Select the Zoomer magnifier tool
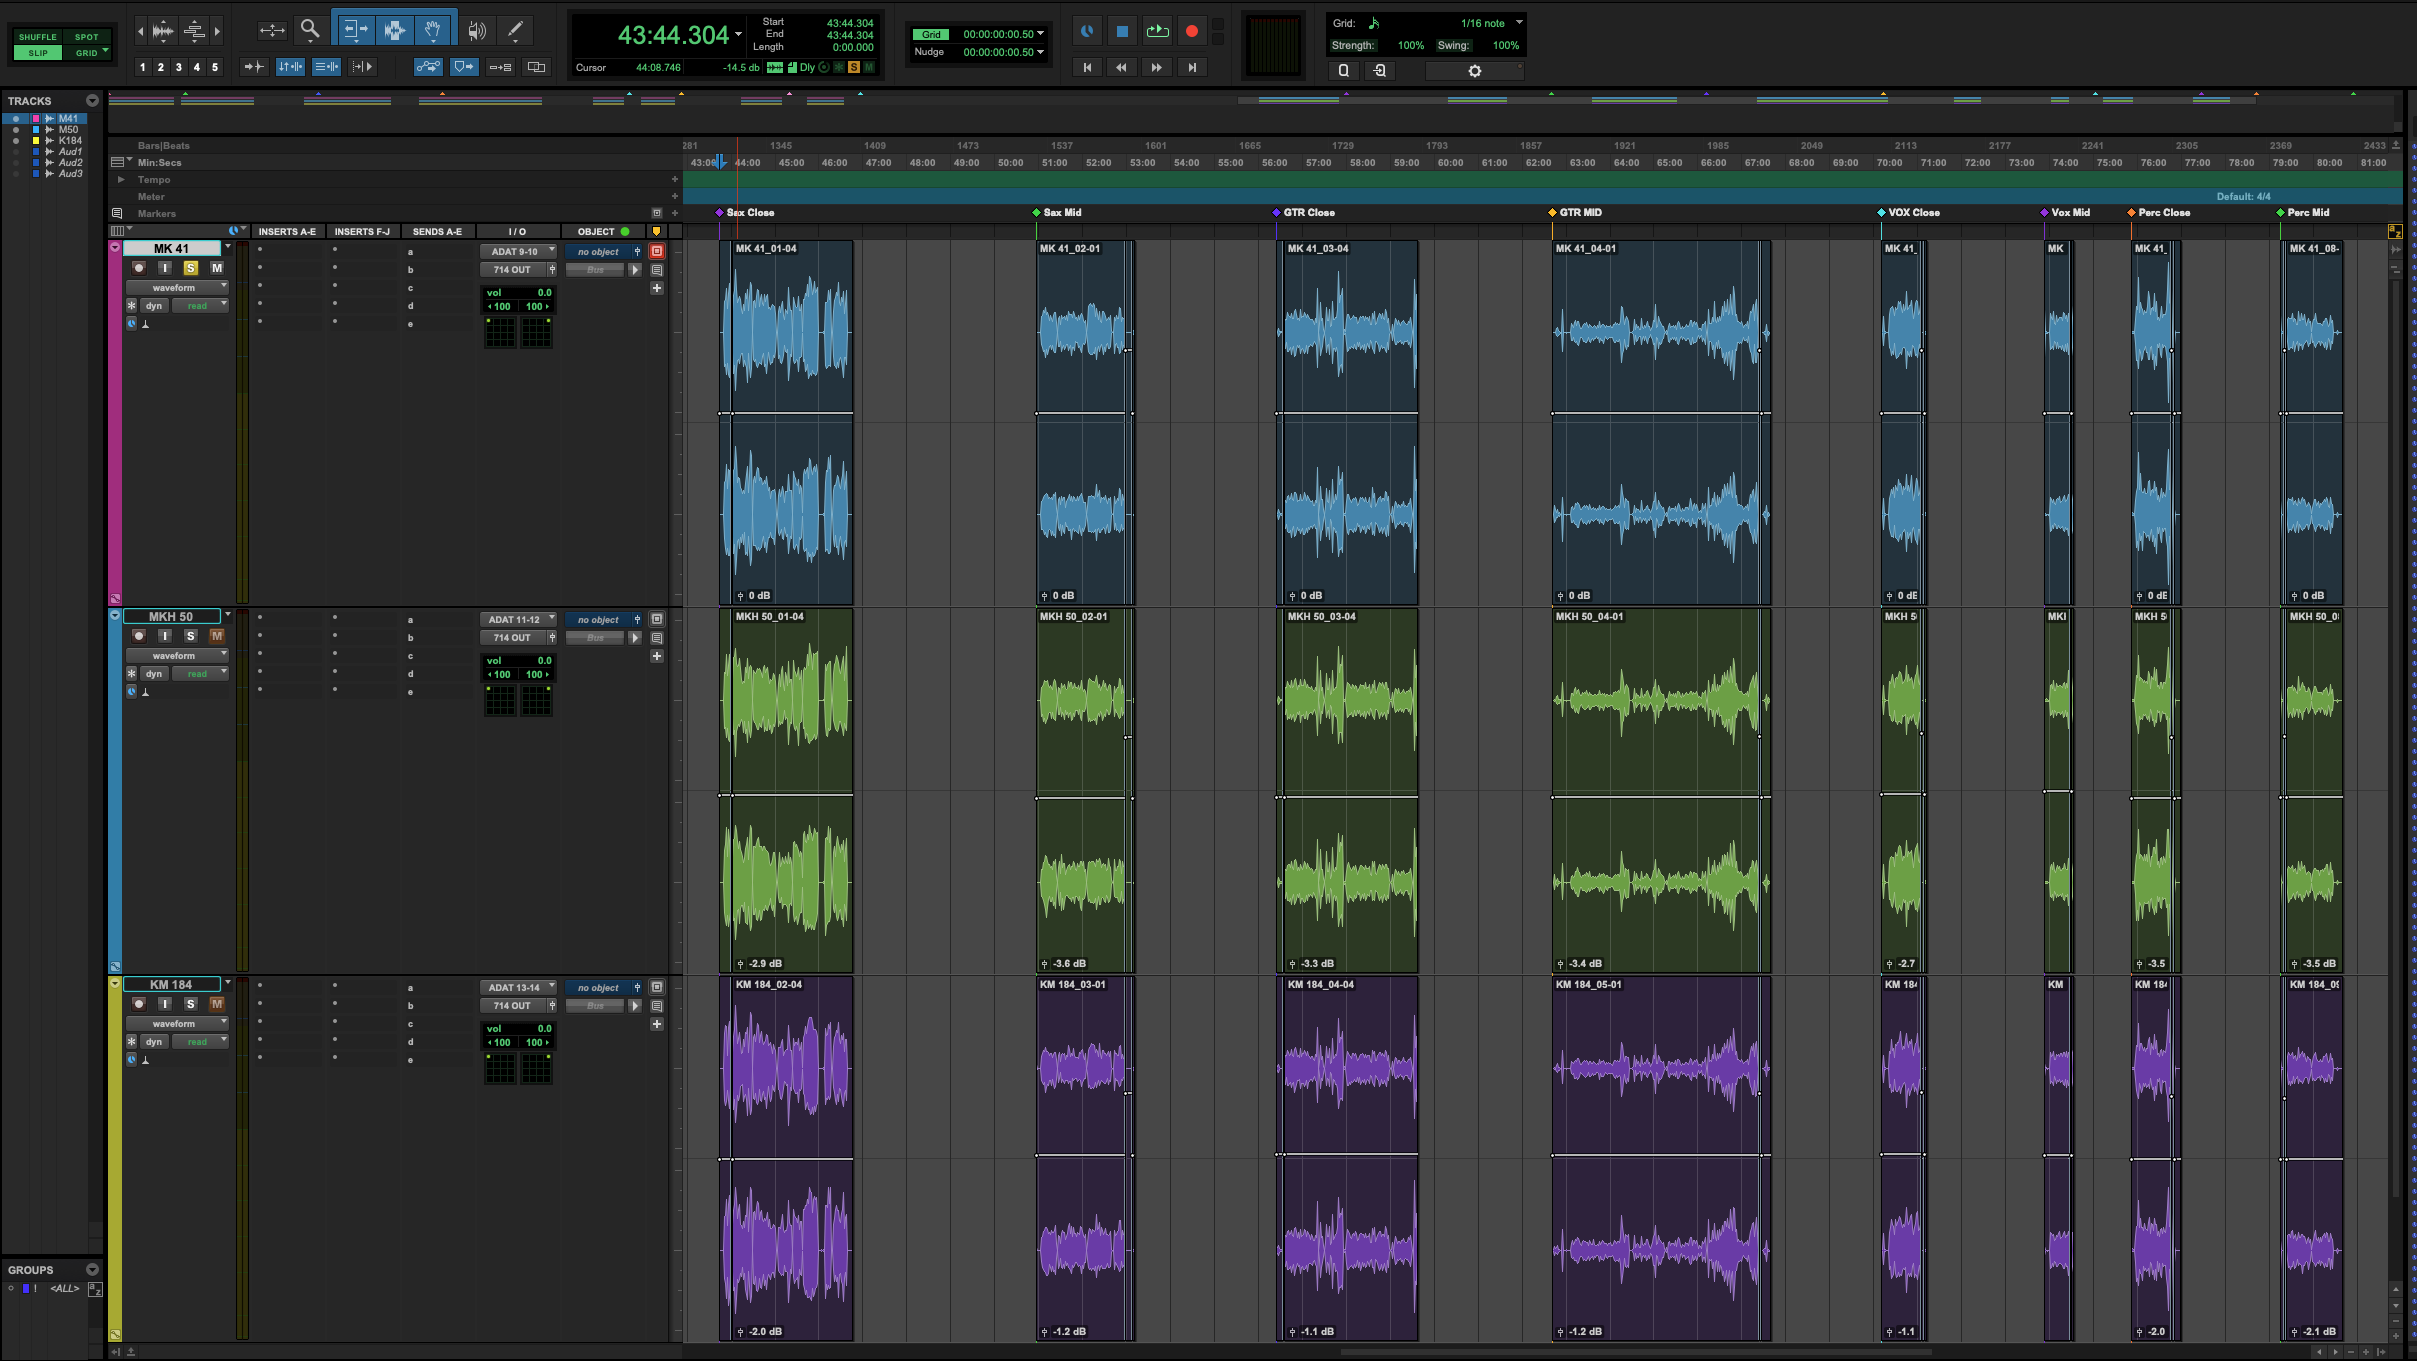Image resolution: width=2417 pixels, height=1361 pixels. 310,30
